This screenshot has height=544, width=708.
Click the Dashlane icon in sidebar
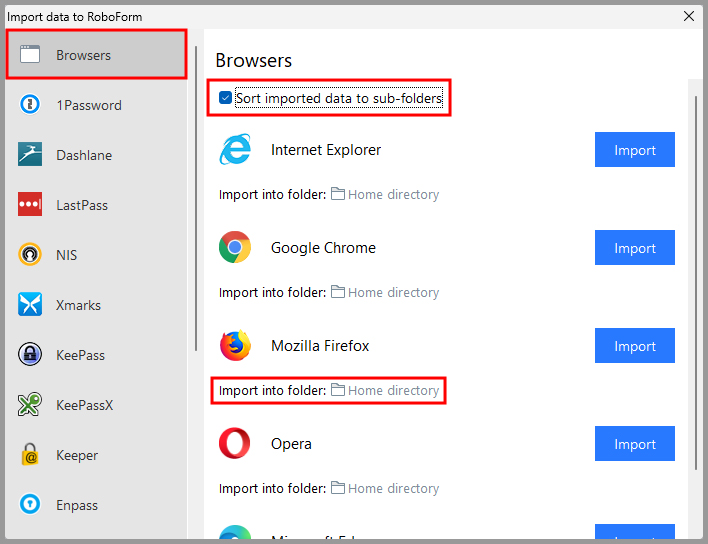click(30, 155)
